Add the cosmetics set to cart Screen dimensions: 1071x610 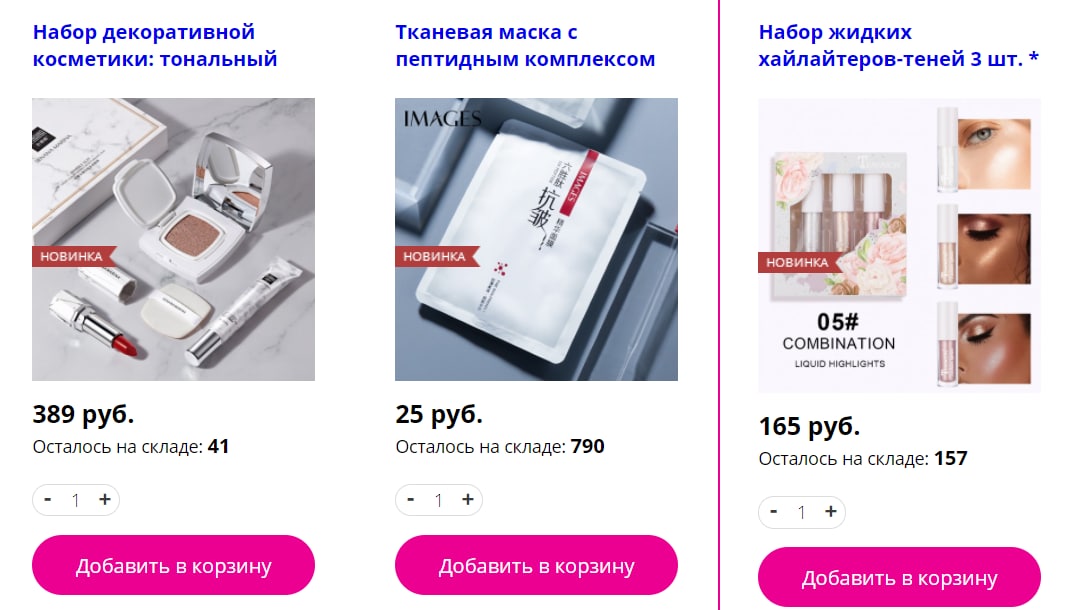(x=173, y=565)
